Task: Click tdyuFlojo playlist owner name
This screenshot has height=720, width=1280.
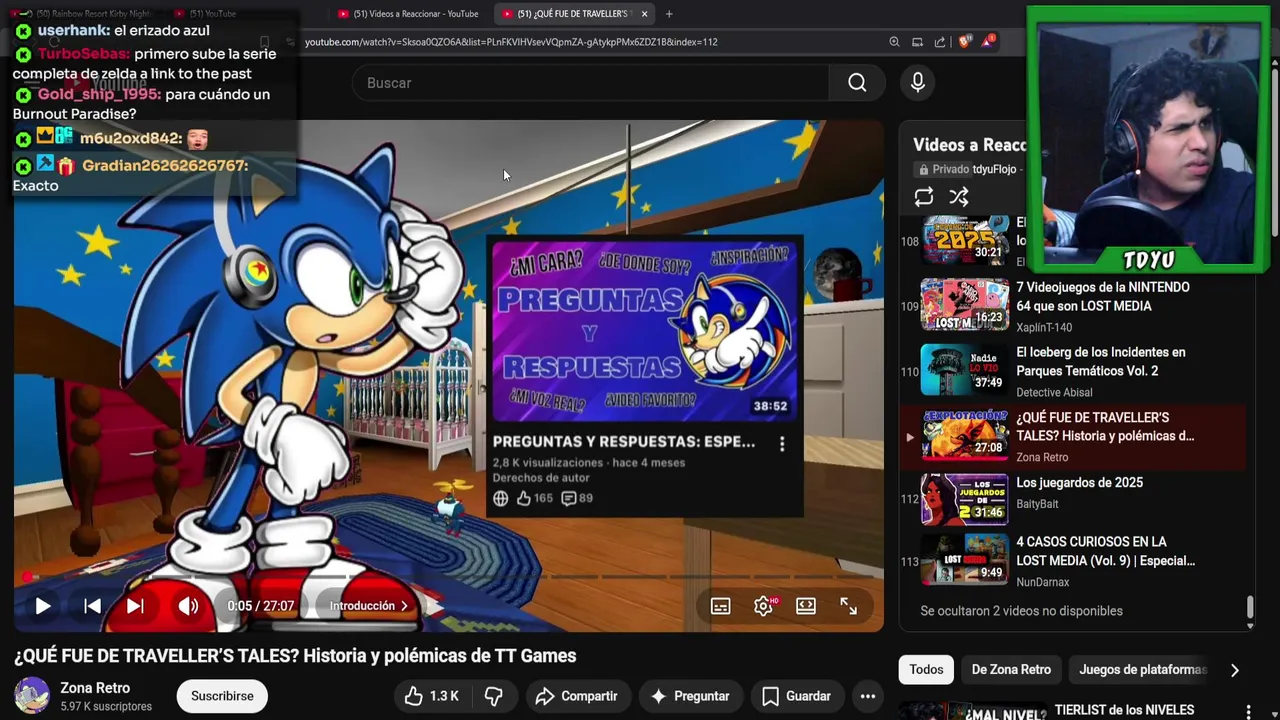Action: tap(994, 170)
